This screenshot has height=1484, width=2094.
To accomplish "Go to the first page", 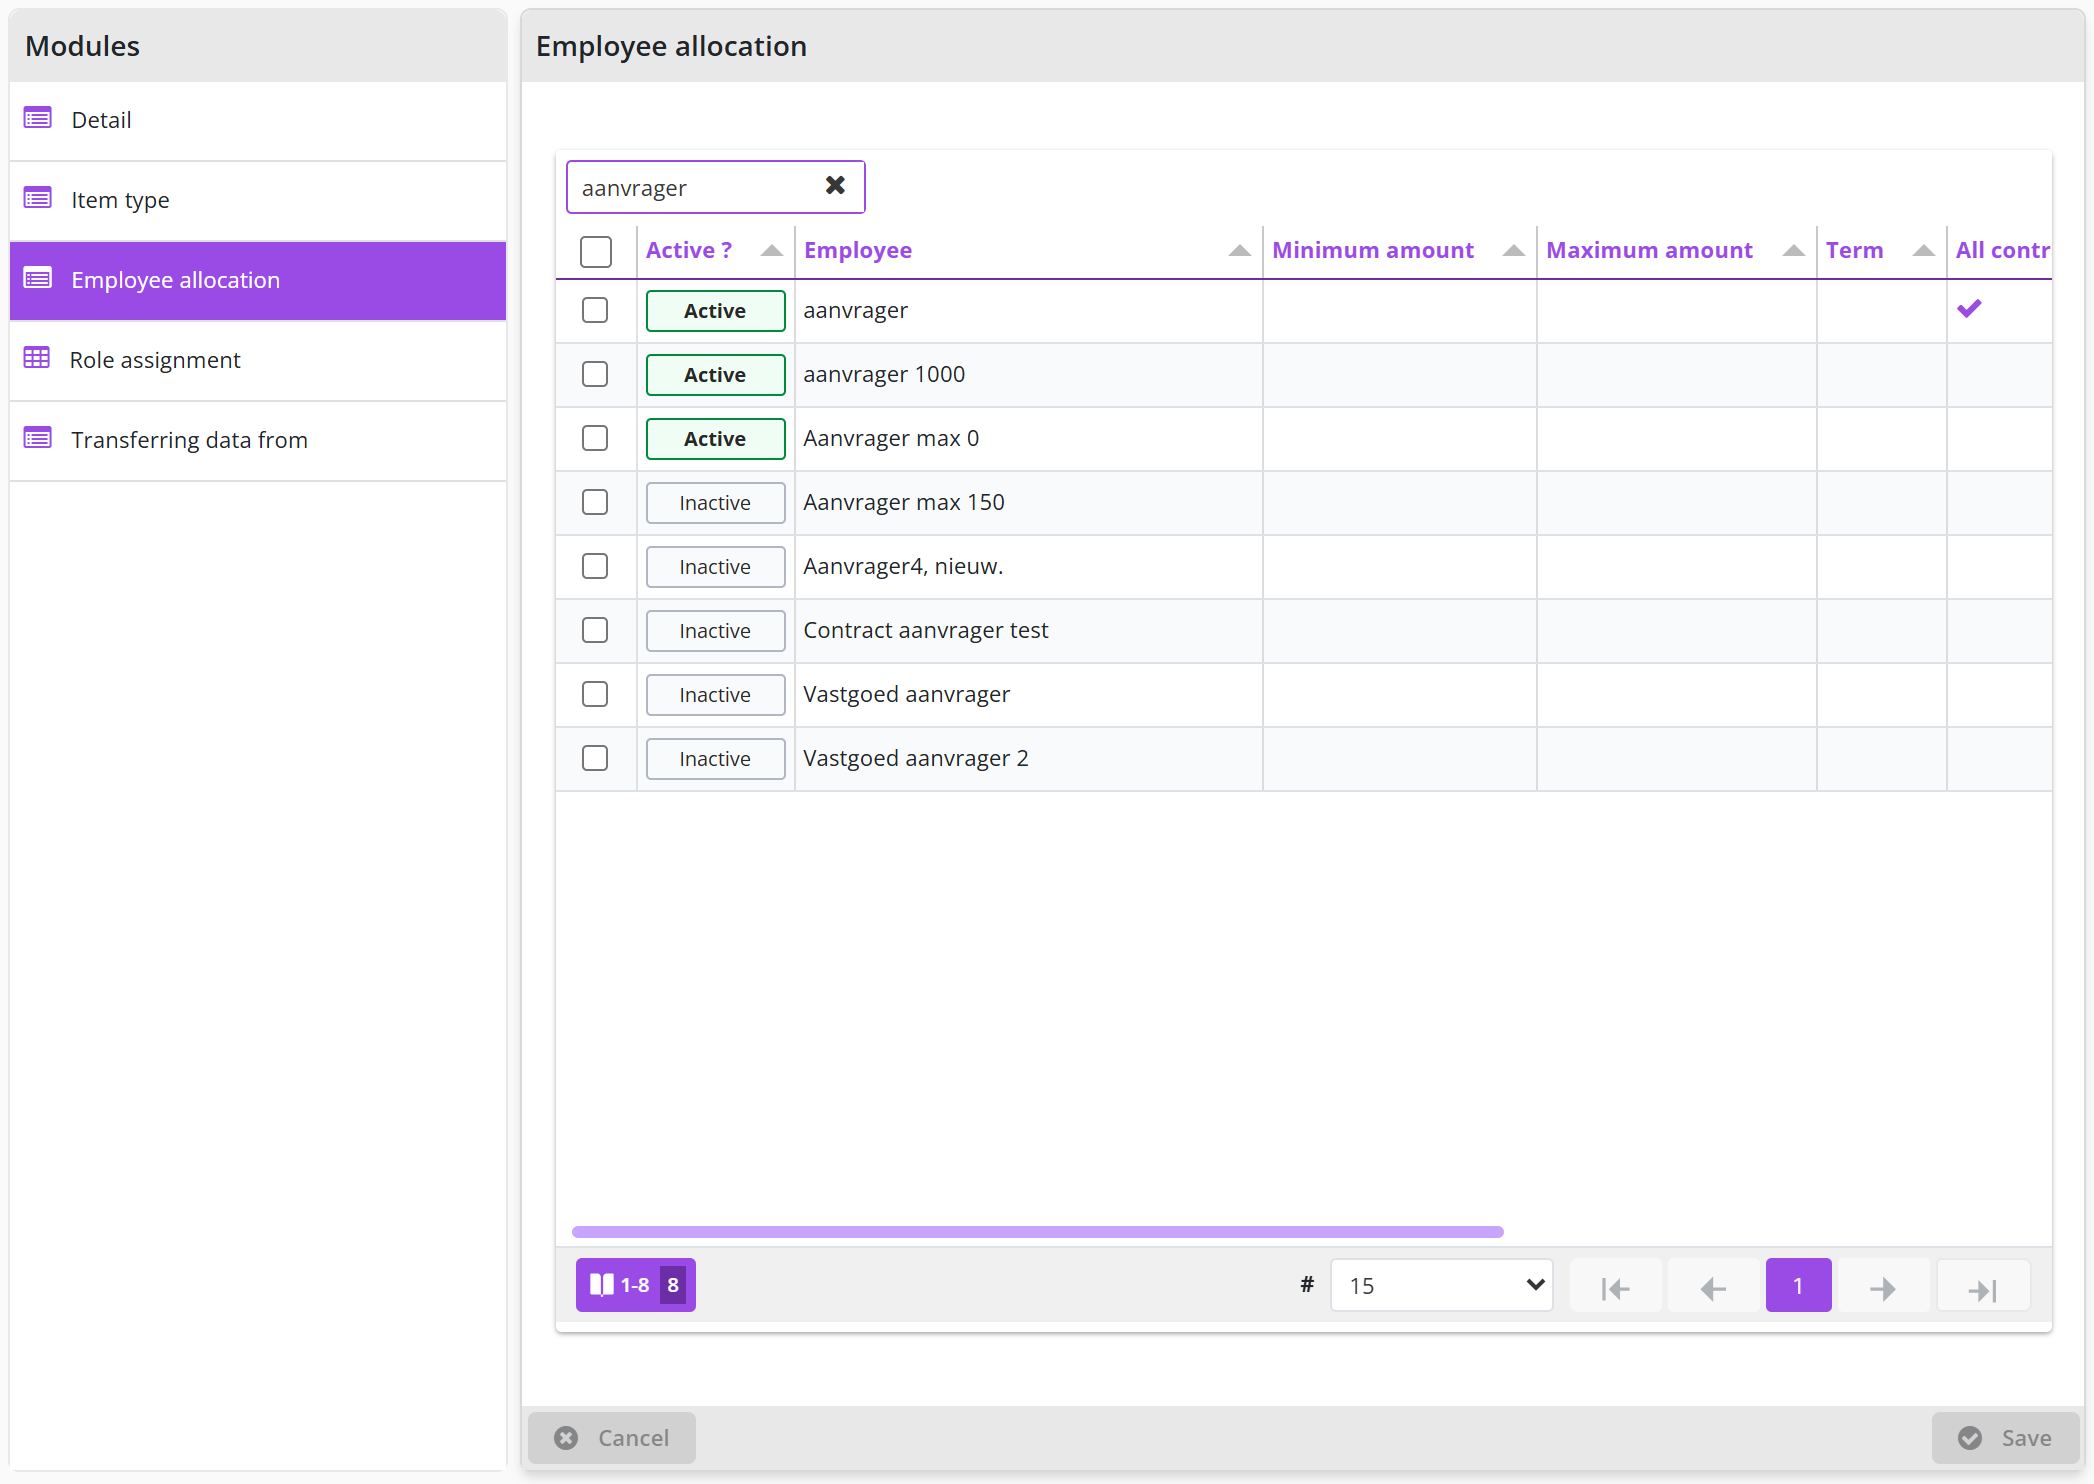I will [x=1616, y=1286].
